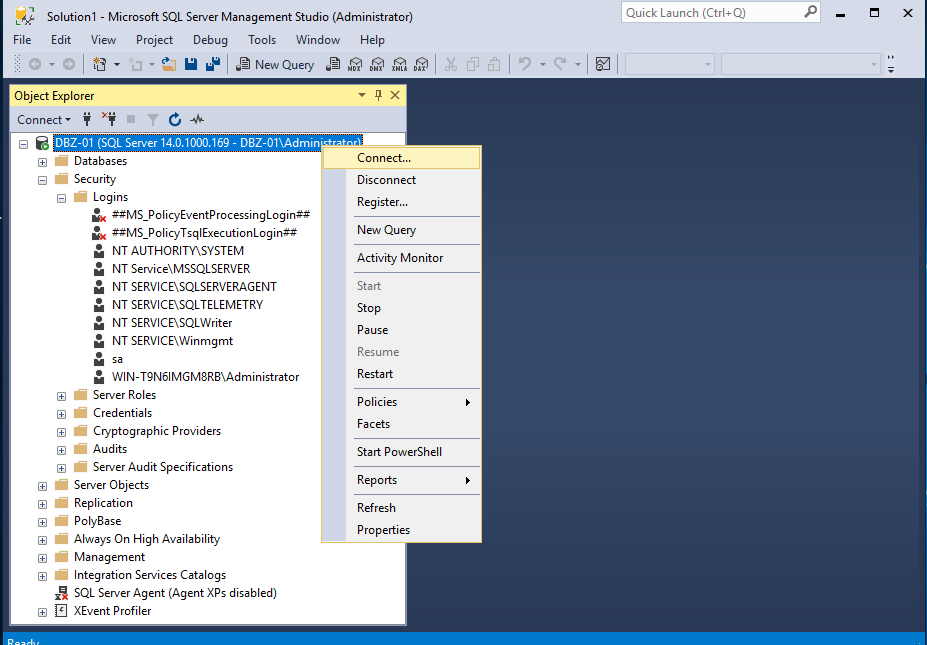Image resolution: width=927 pixels, height=645 pixels.
Task: Open the Help menu
Action: click(x=372, y=40)
